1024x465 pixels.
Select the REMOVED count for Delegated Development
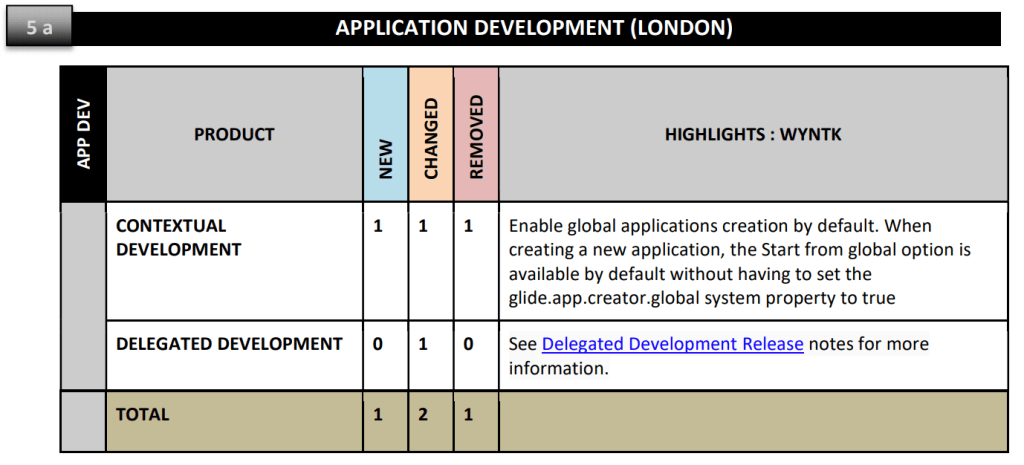pos(468,344)
